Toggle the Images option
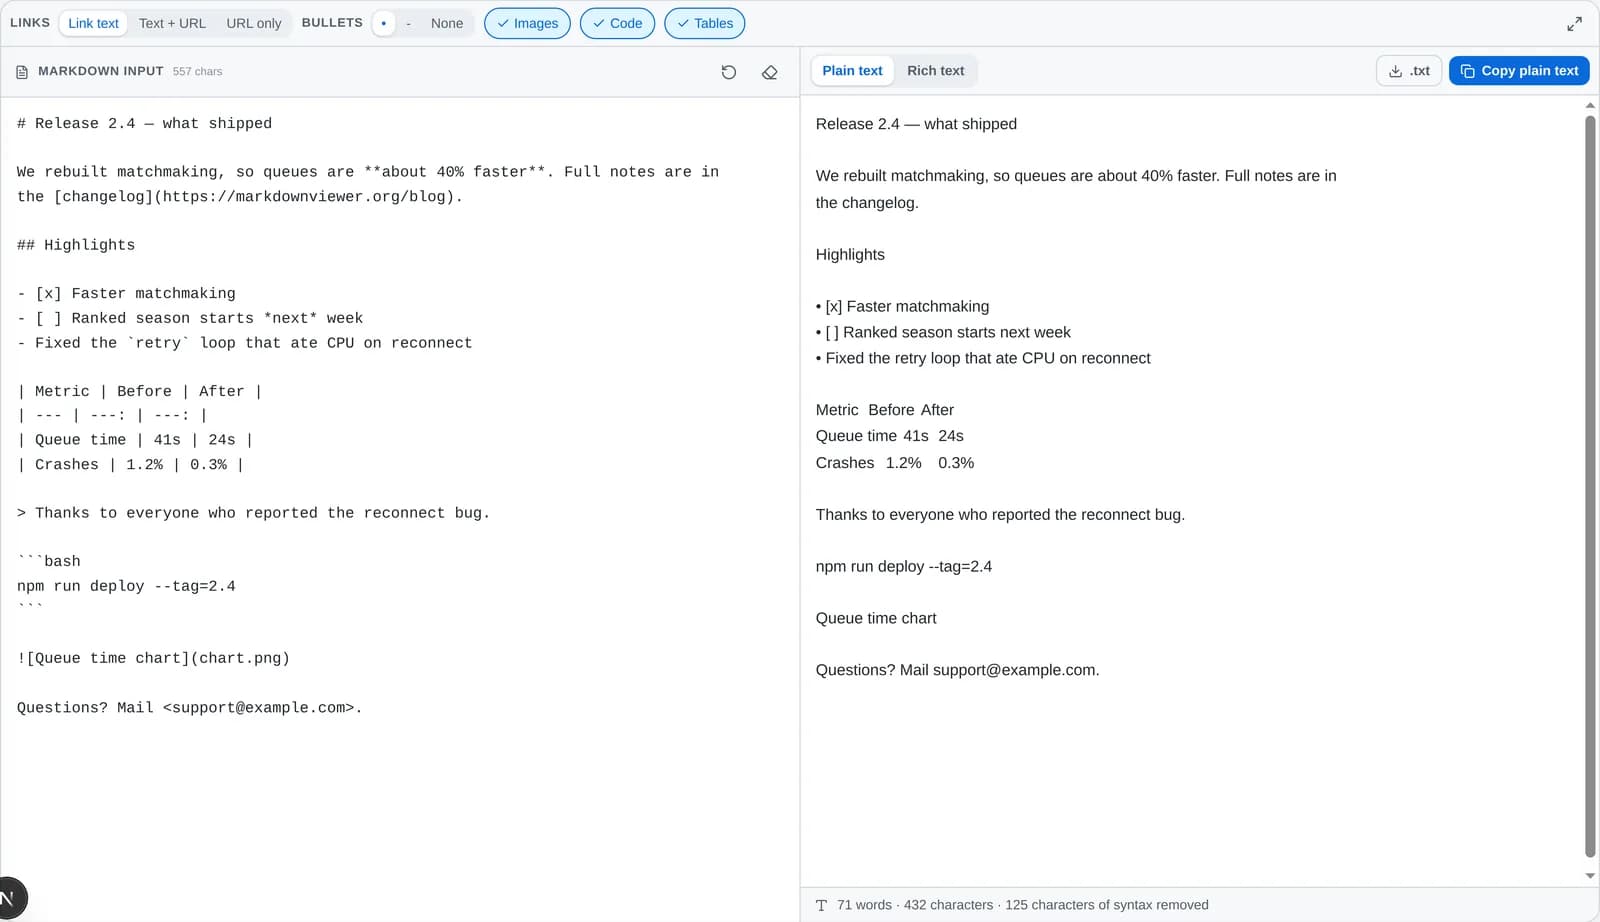 pos(527,23)
